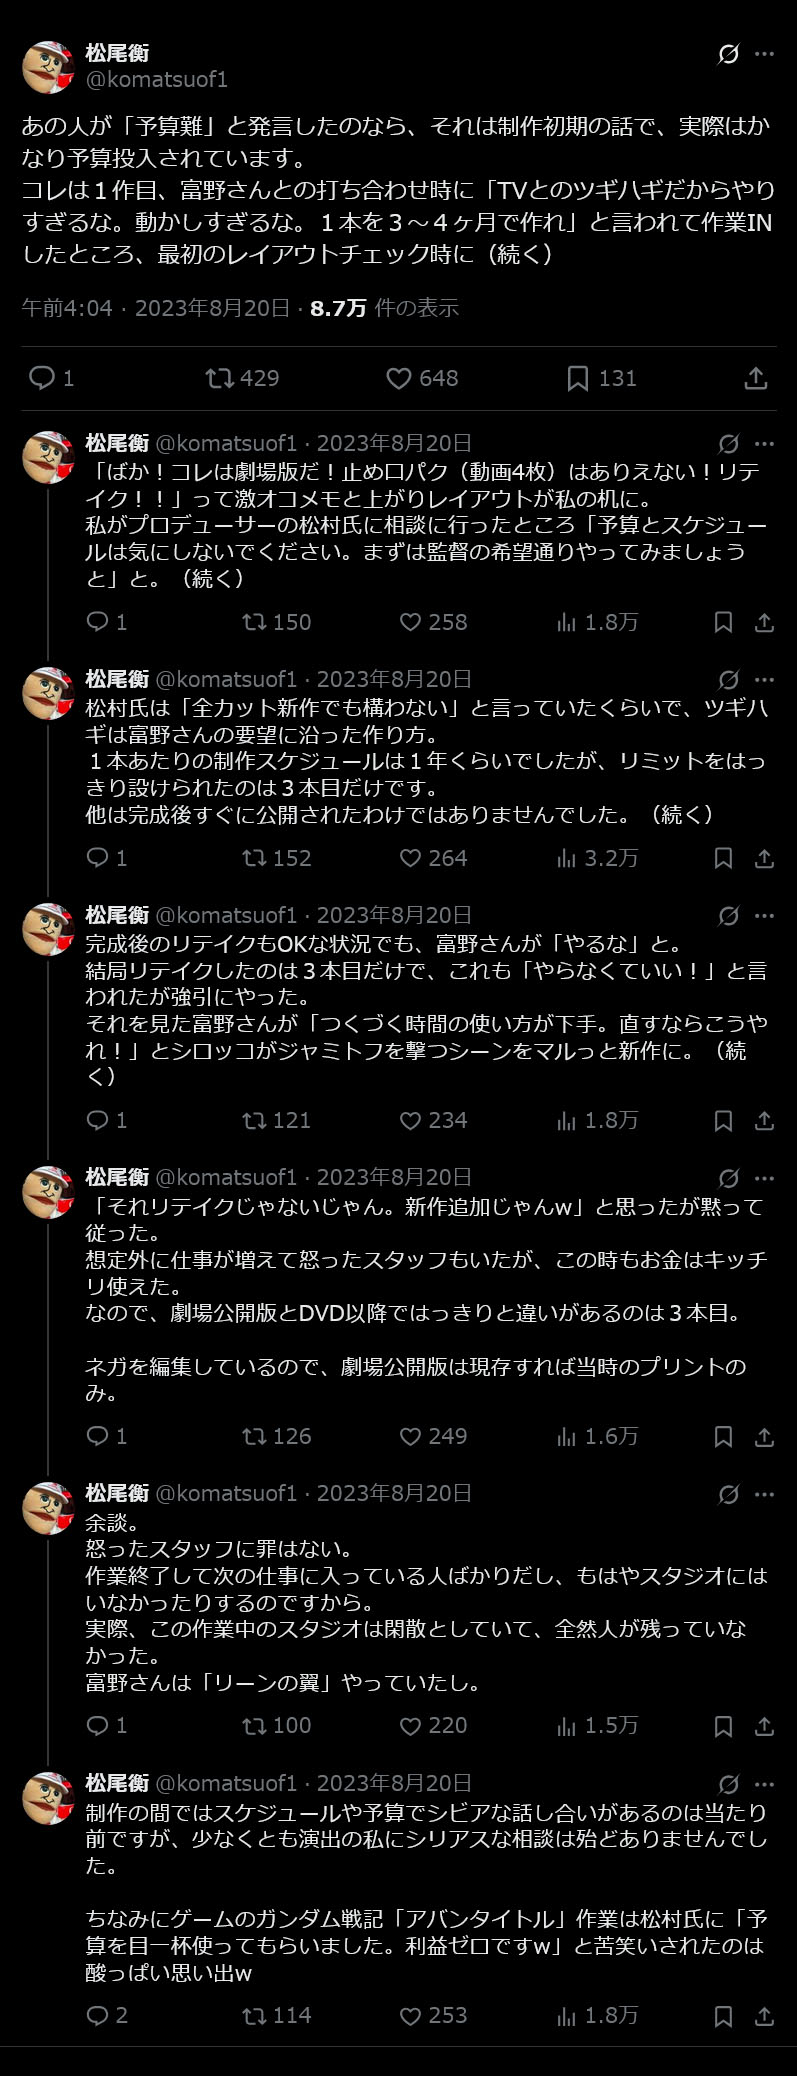Click the Grok icon on the main tweet

729,54
